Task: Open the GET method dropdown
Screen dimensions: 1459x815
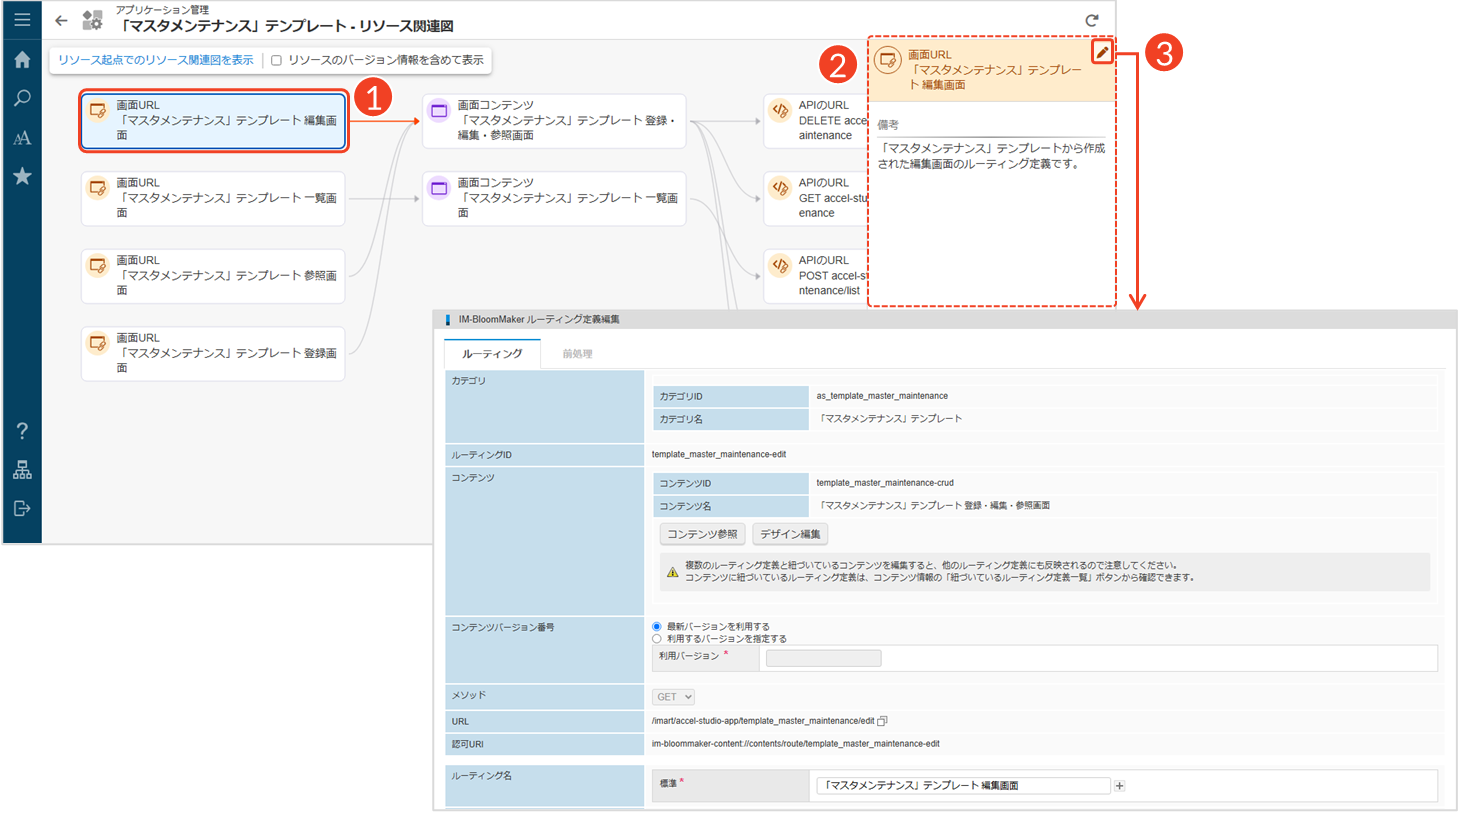Action: coord(673,697)
